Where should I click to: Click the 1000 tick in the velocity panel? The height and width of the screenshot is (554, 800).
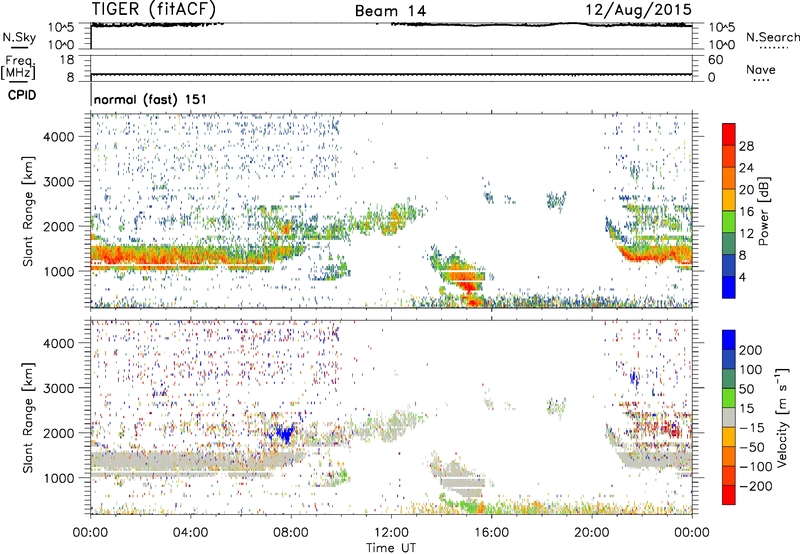coord(59,478)
